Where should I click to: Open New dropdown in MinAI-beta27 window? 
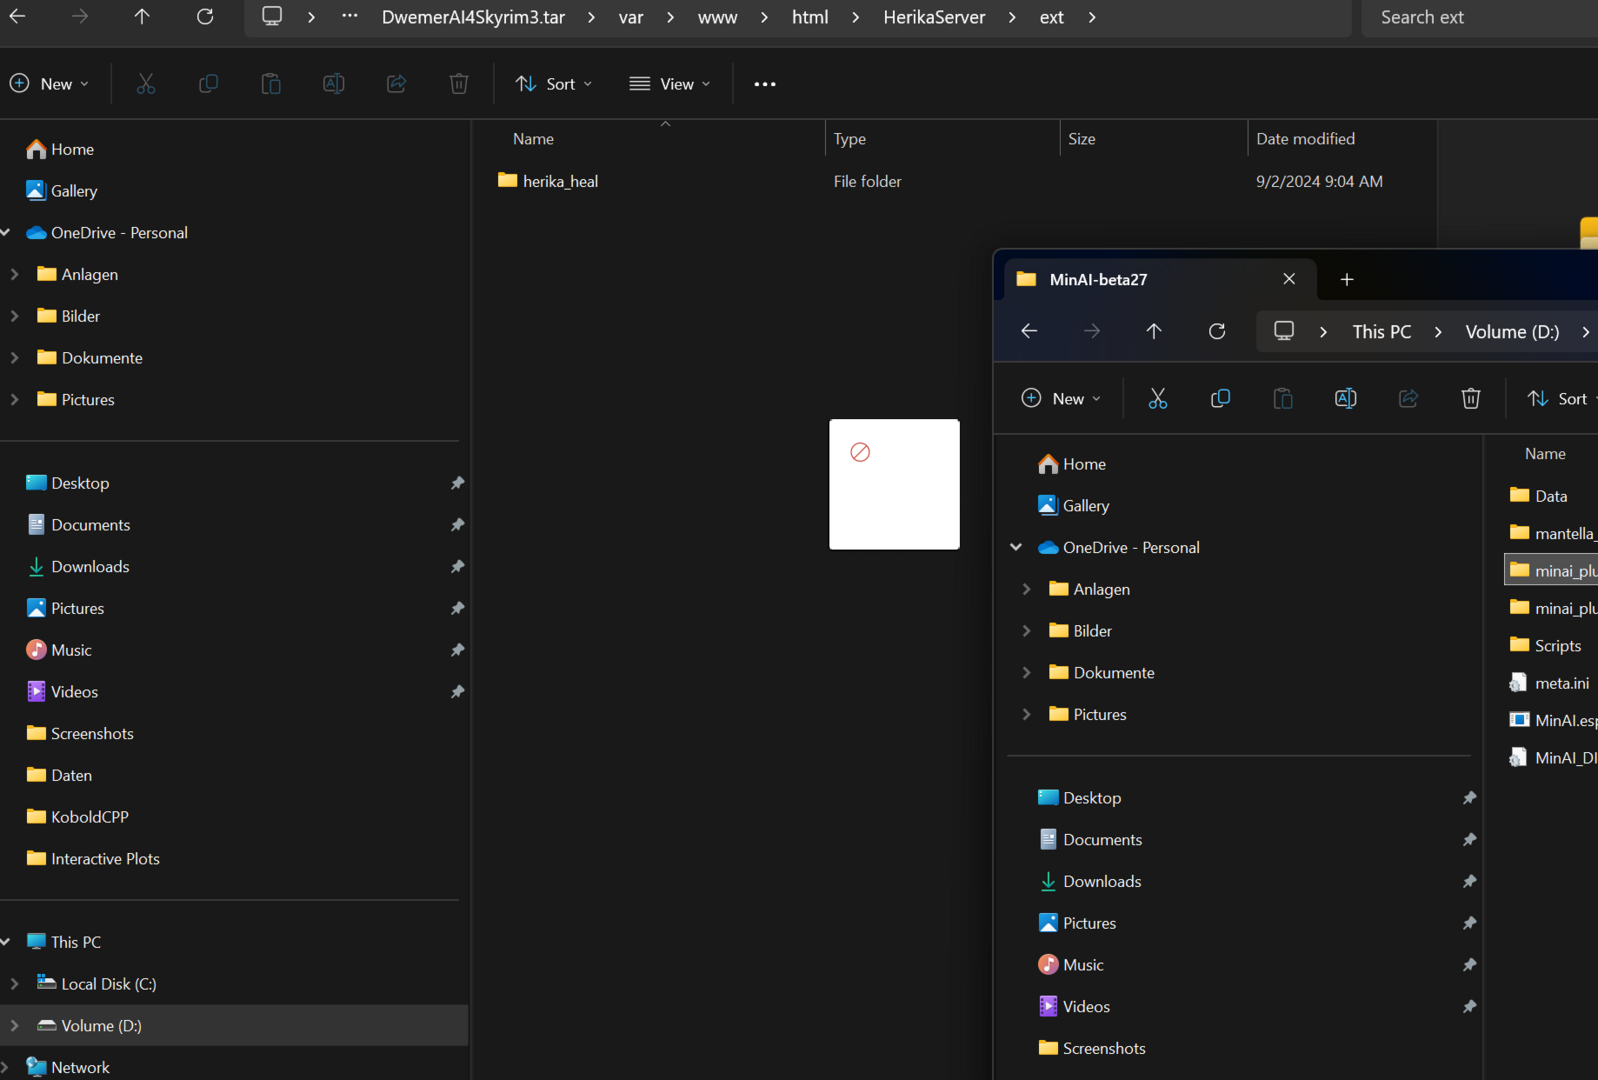1062,399
